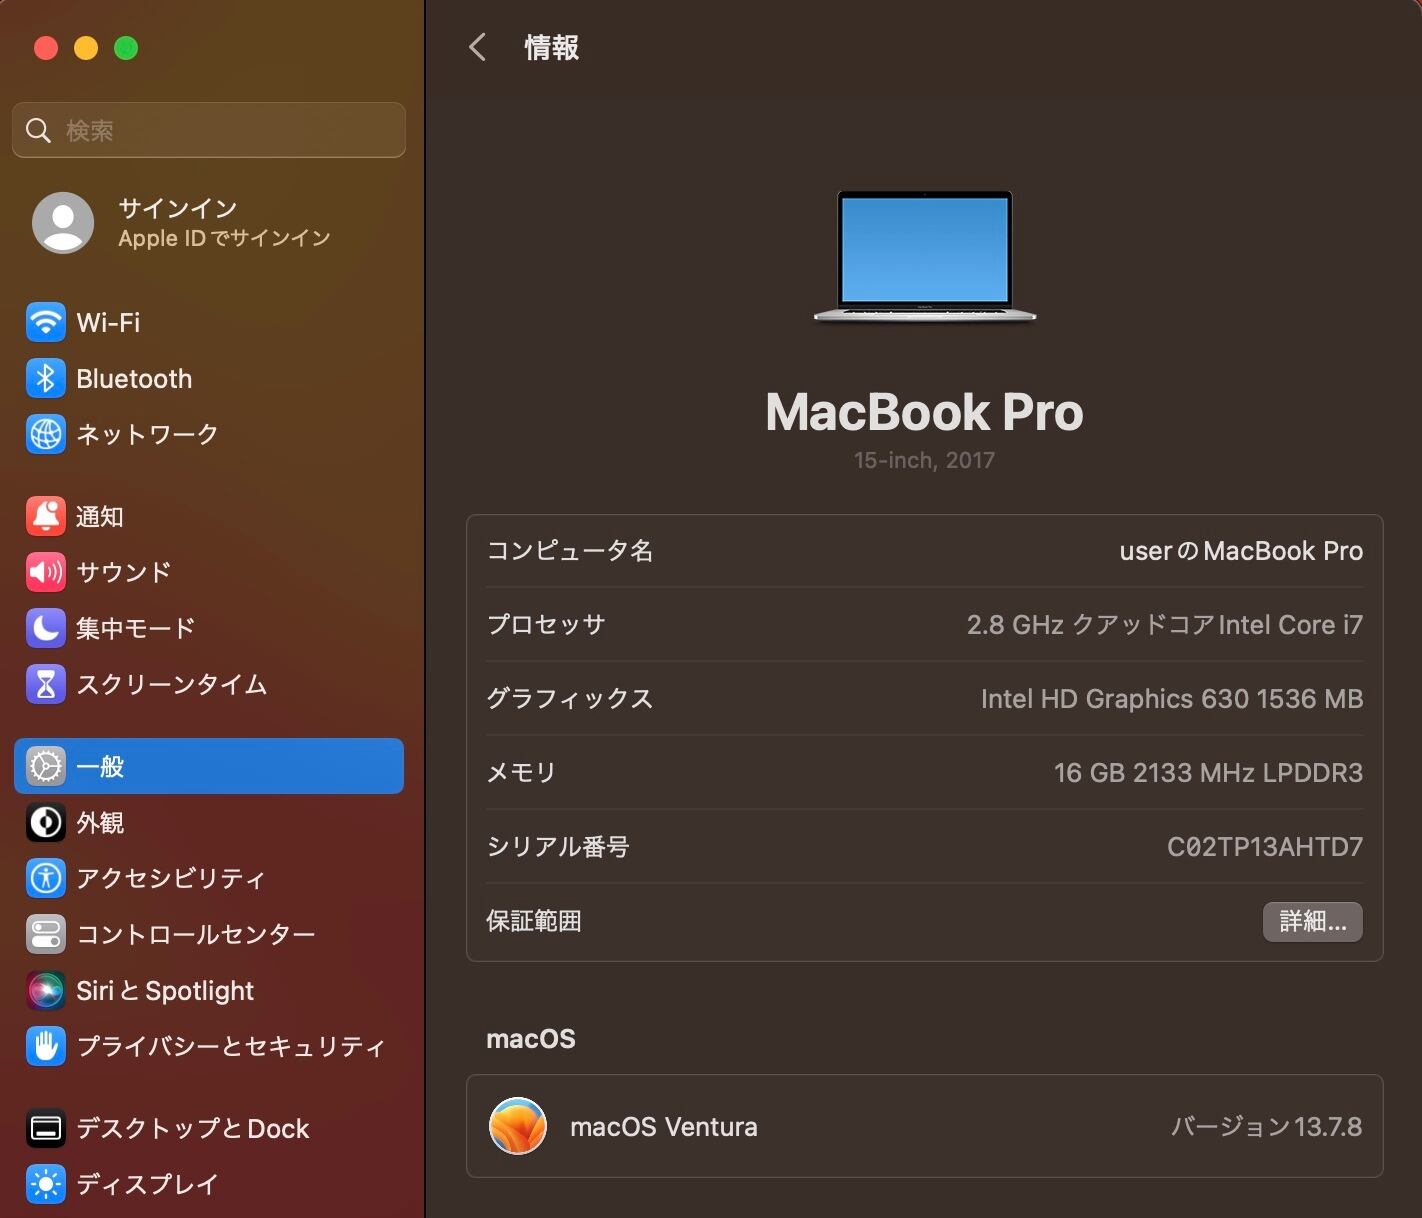
Task: Click the バージョン 13.7.8 text
Action: point(1266,1127)
